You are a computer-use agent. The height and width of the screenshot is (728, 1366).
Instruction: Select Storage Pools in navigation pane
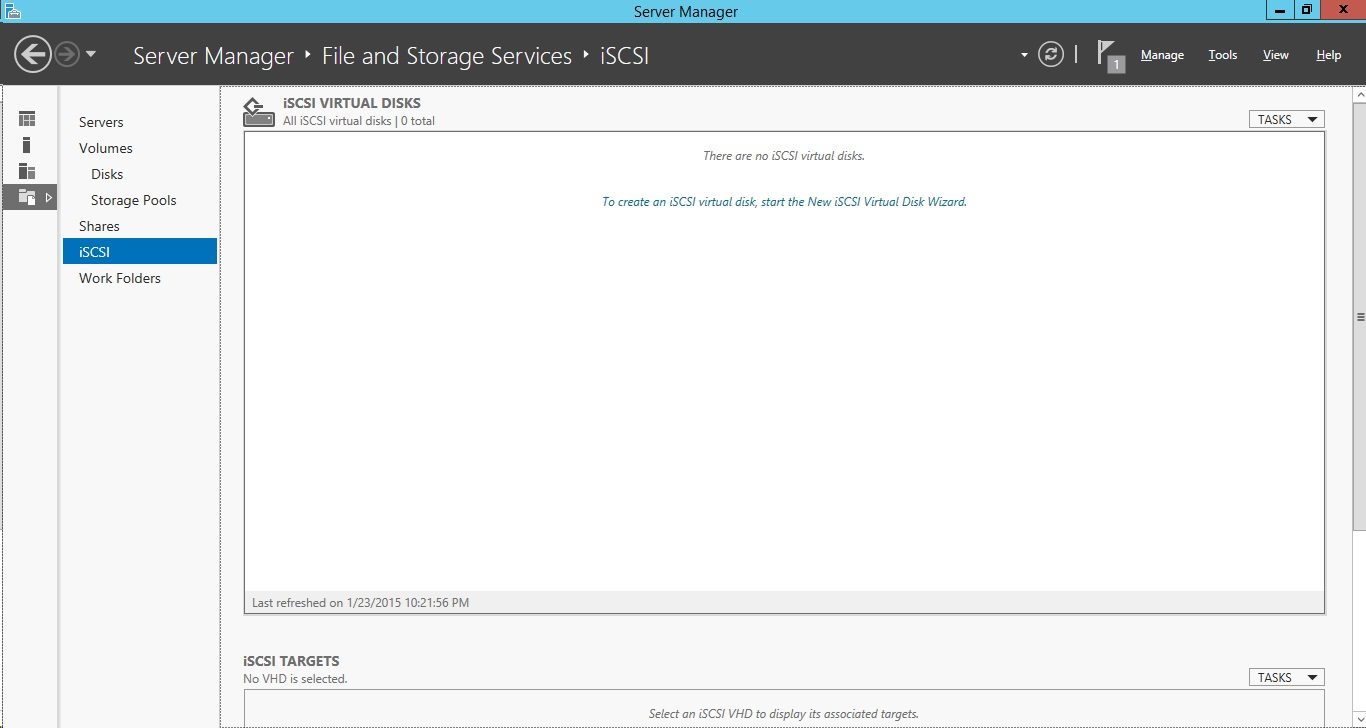pyautogui.click(x=133, y=200)
